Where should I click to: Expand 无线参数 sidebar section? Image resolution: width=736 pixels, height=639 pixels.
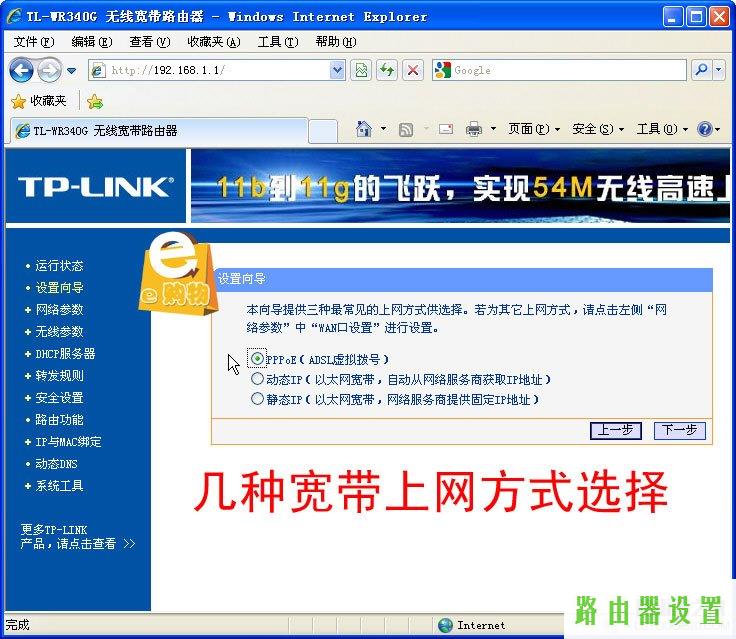pyautogui.click(x=59, y=331)
